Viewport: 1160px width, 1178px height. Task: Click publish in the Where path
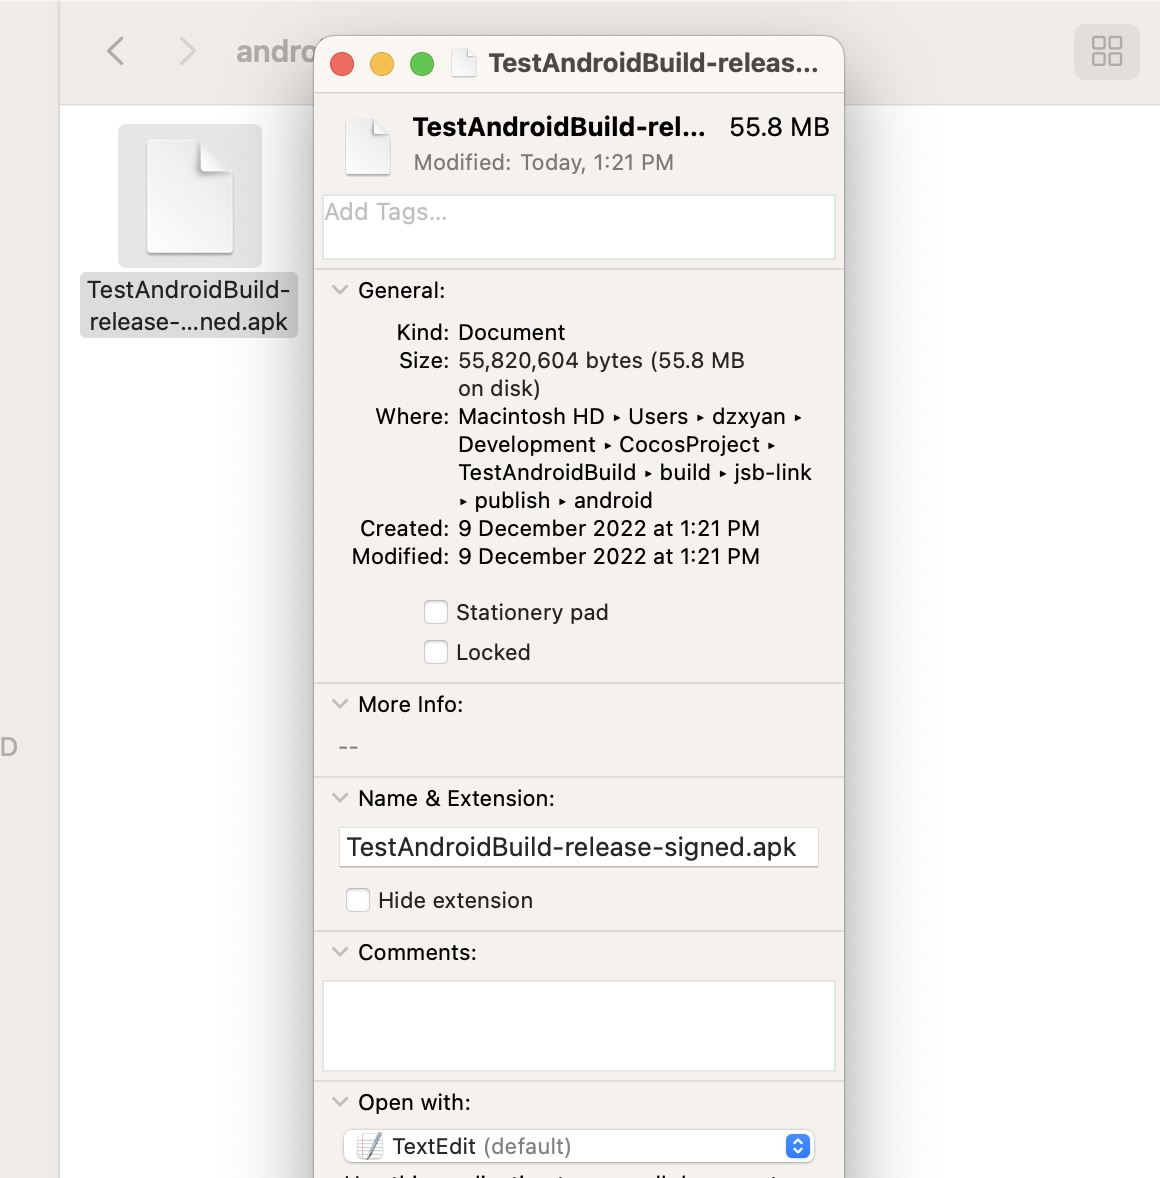pyautogui.click(x=512, y=500)
